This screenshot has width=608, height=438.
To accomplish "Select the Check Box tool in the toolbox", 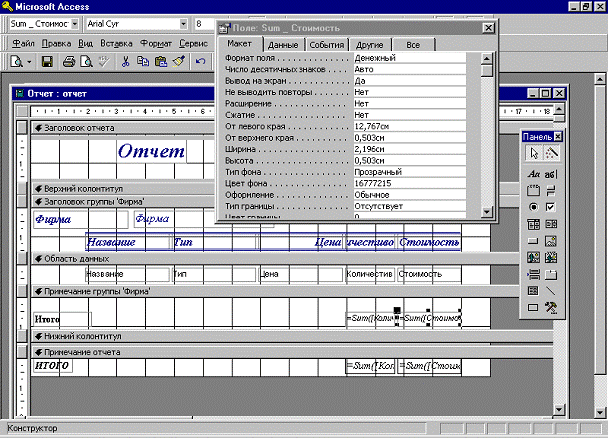I will click(551, 206).
